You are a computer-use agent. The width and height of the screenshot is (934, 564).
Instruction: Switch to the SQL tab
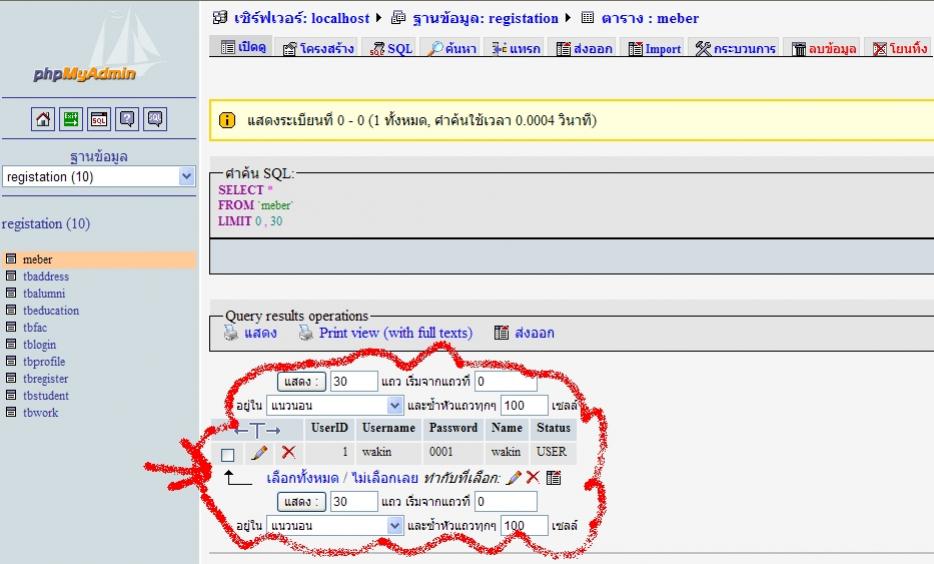[391, 48]
